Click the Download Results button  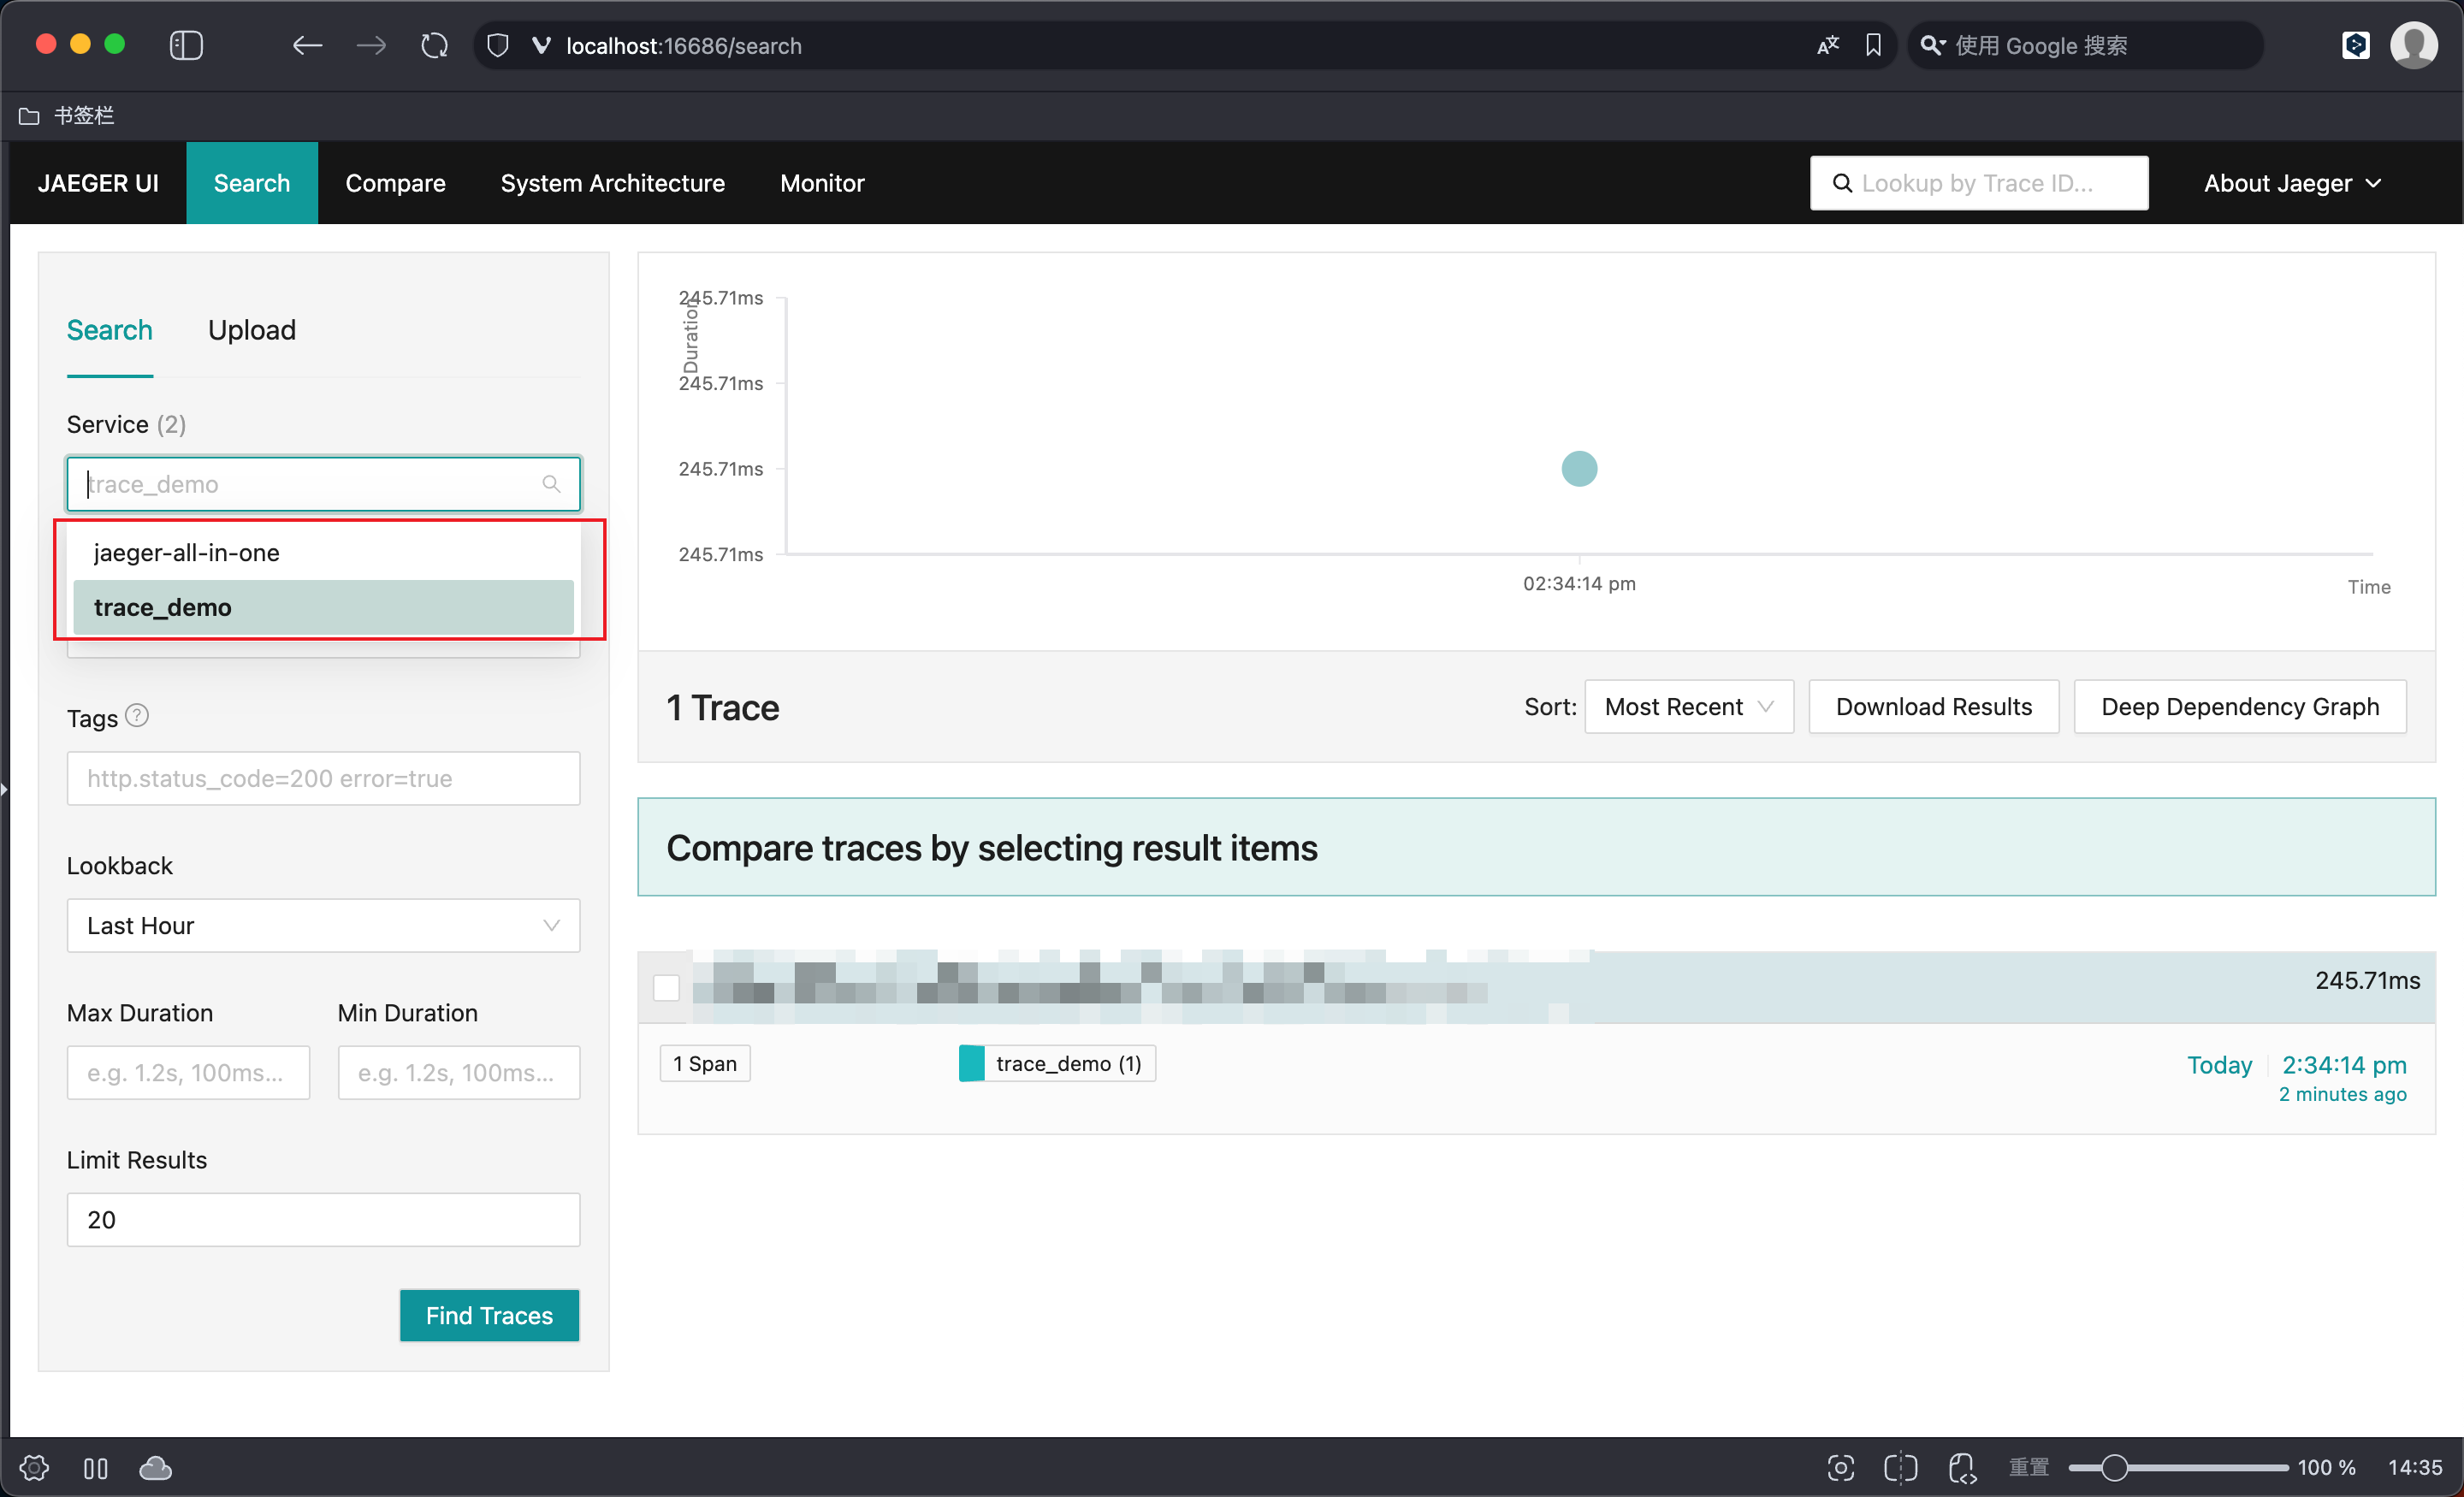pos(1934,706)
